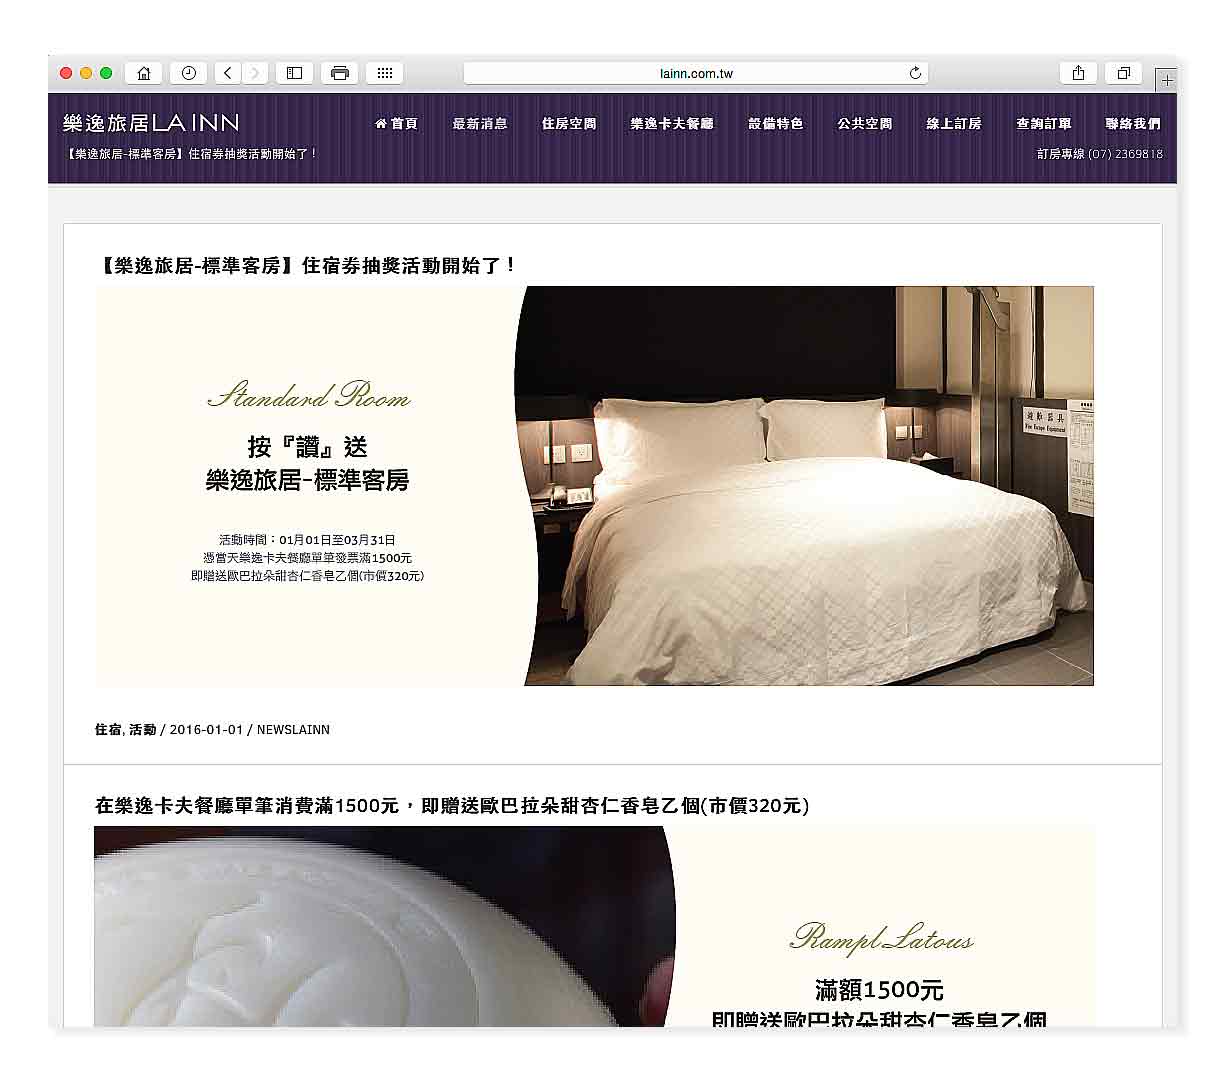This screenshot has height=1077, width=1219.
Task: Click the lainn.com.tw address field
Action: point(696,73)
